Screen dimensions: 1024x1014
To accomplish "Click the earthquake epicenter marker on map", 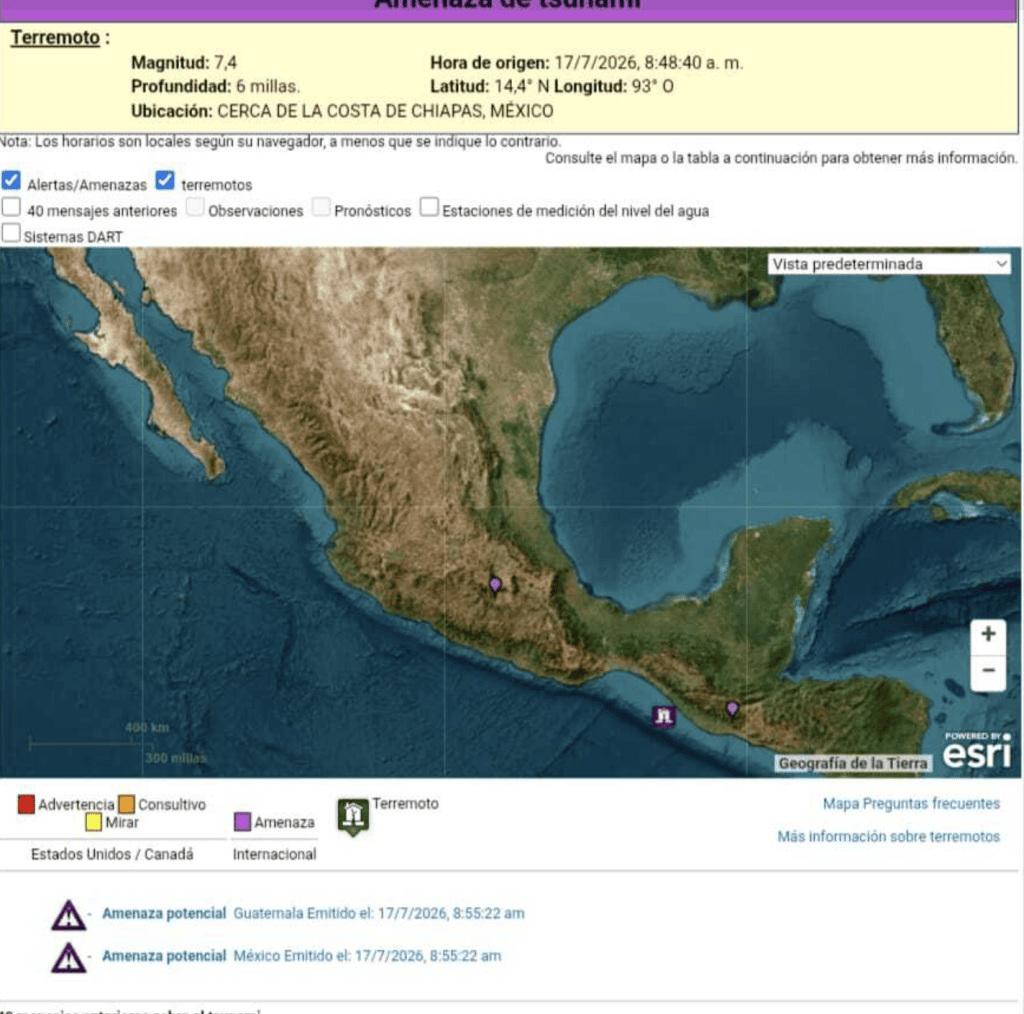I will click(x=664, y=716).
